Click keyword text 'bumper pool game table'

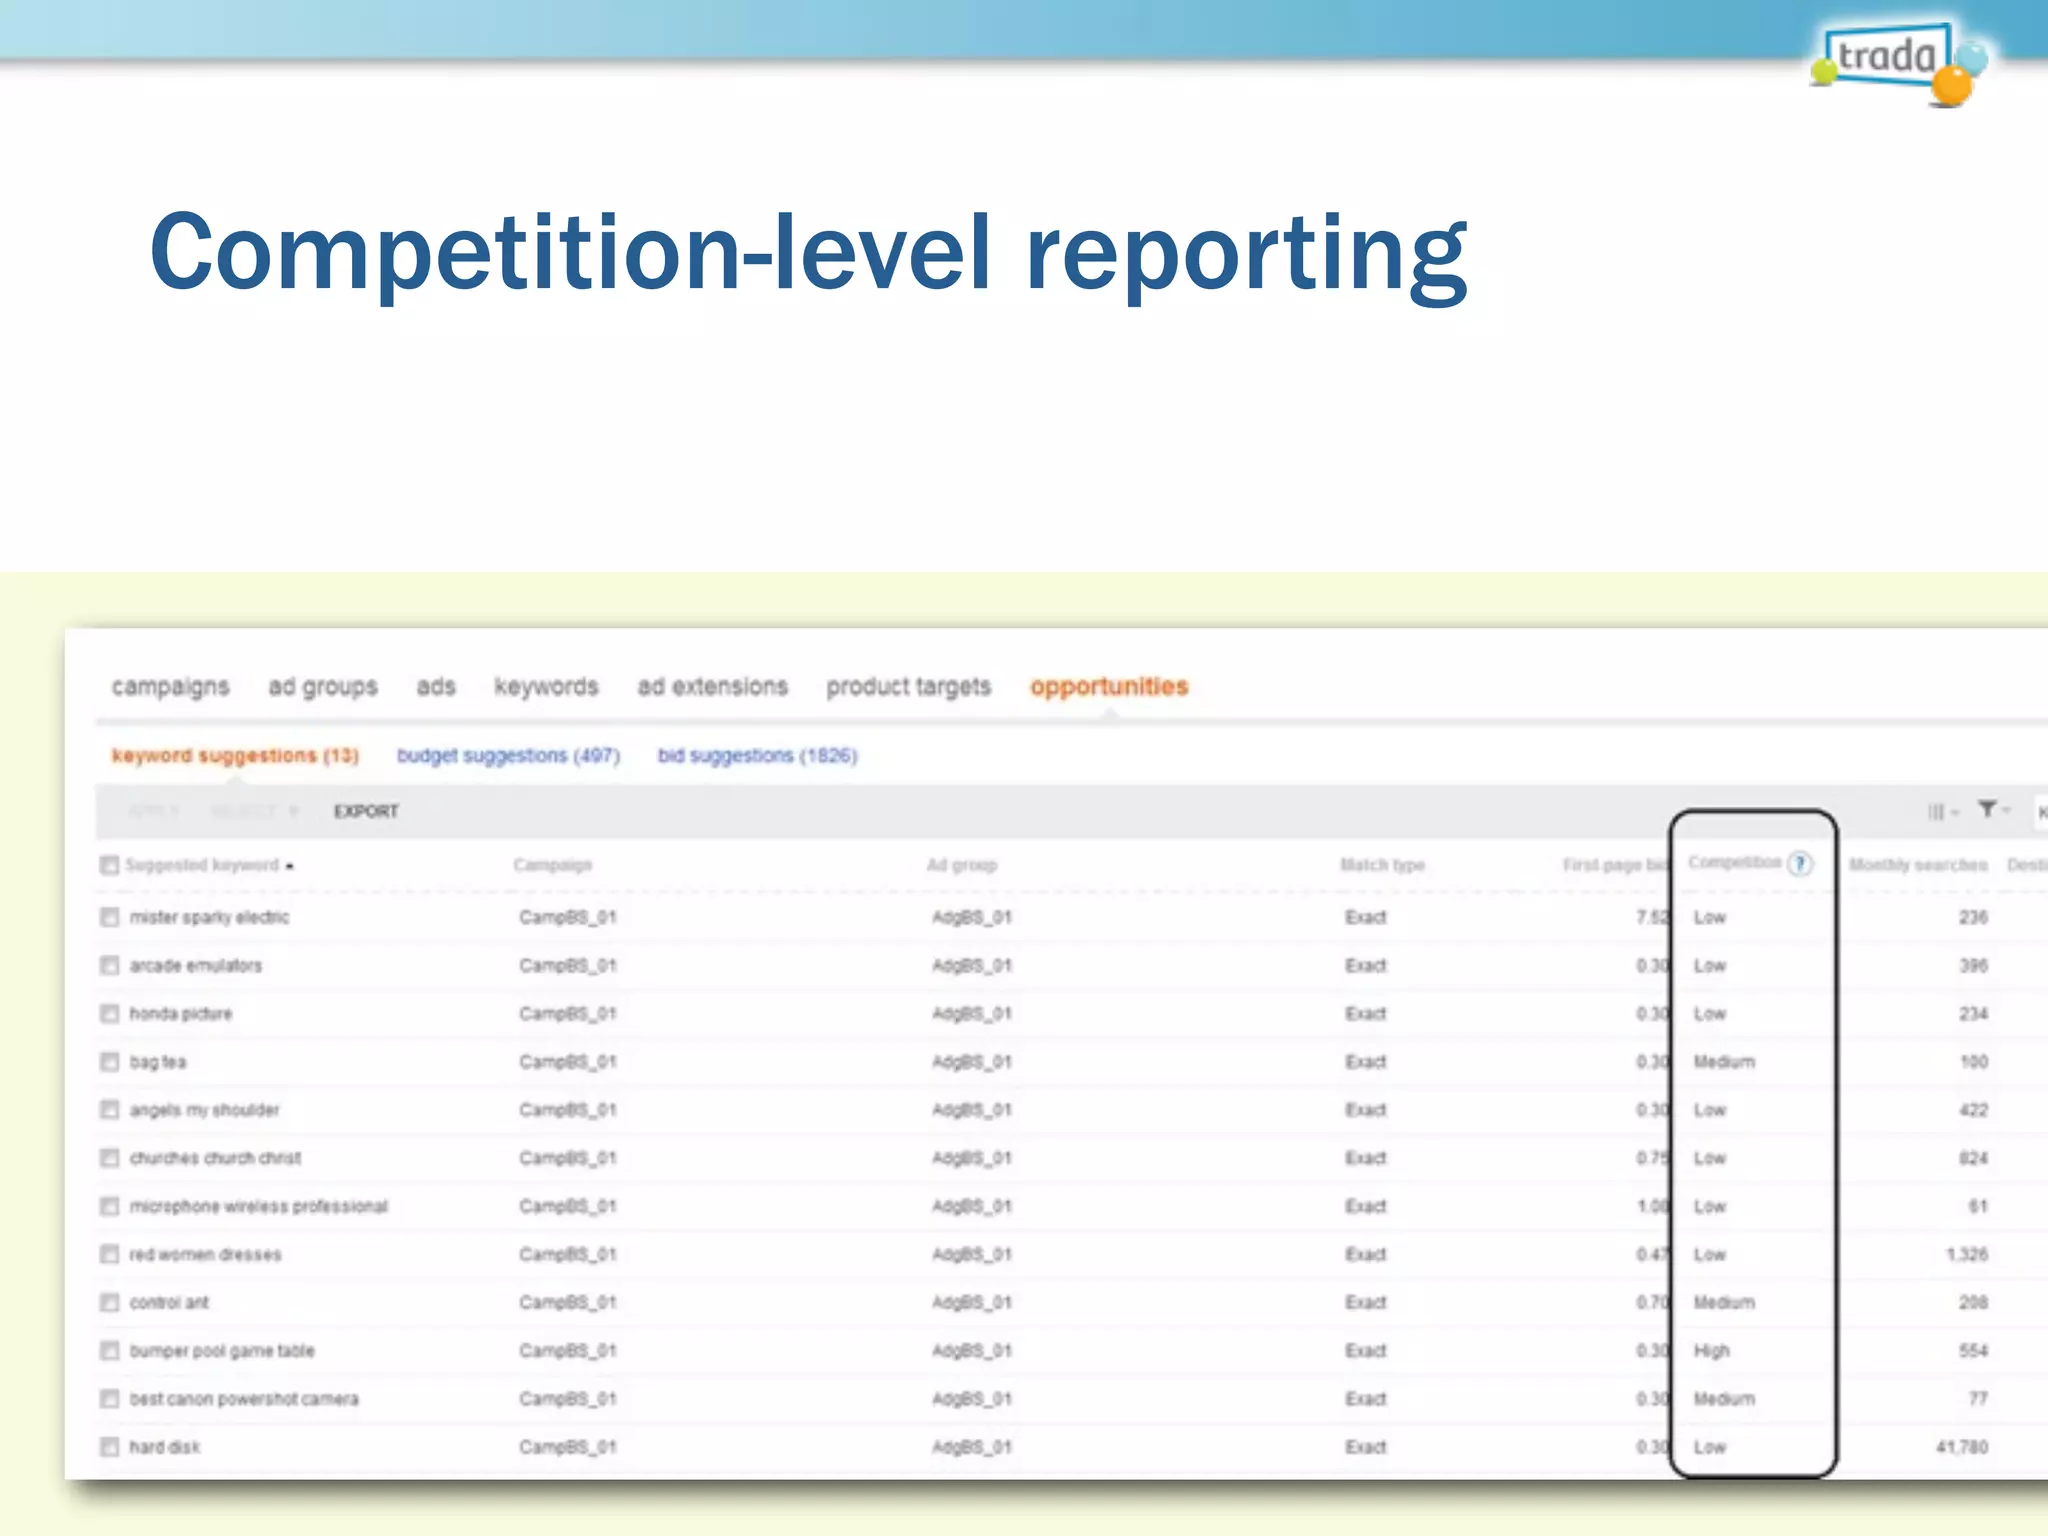pos(221,1351)
